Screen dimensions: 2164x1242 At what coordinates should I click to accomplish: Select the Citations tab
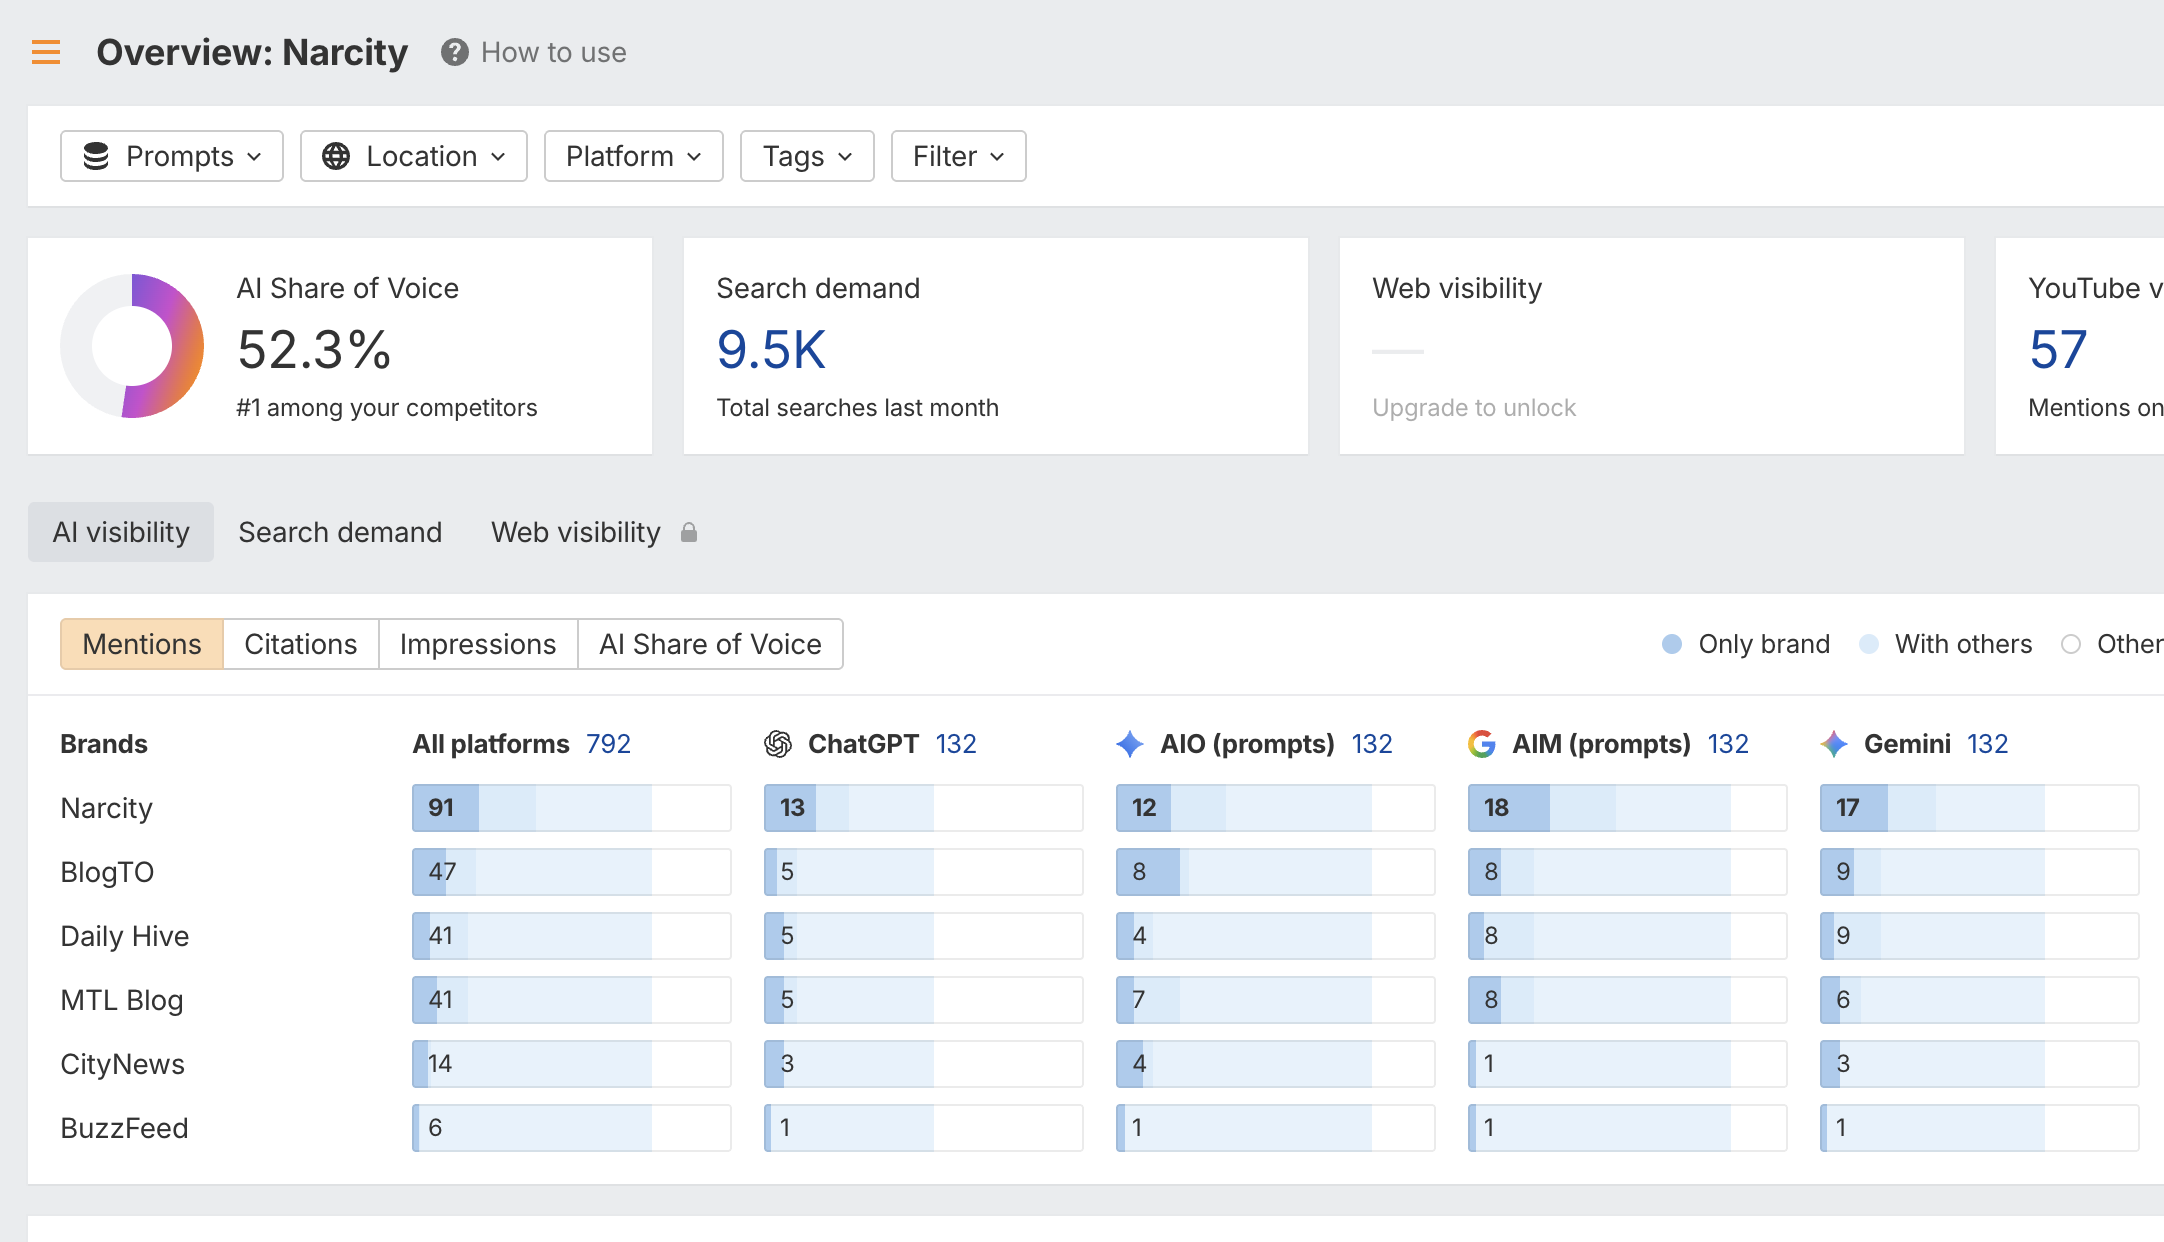pyautogui.click(x=301, y=644)
